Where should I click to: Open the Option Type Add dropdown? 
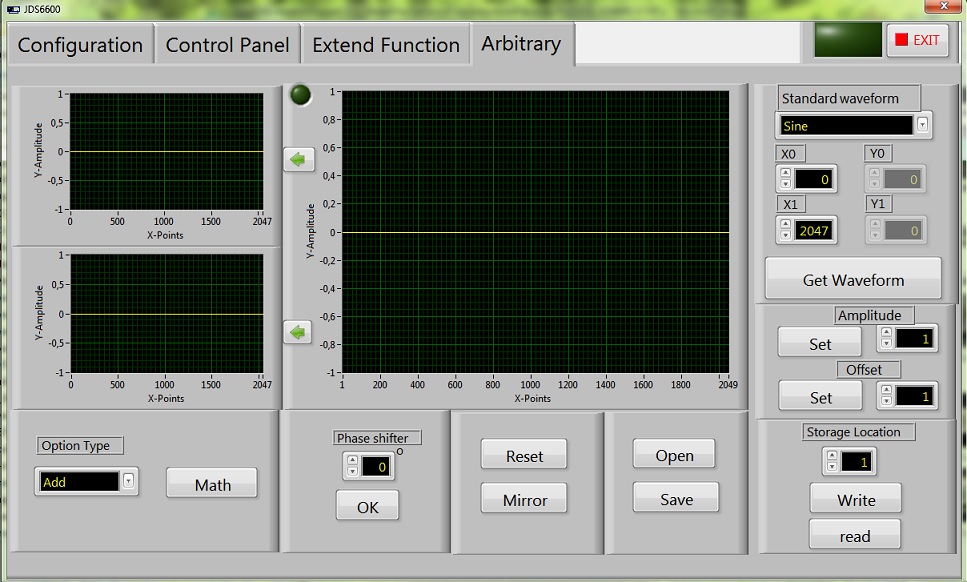(x=128, y=481)
